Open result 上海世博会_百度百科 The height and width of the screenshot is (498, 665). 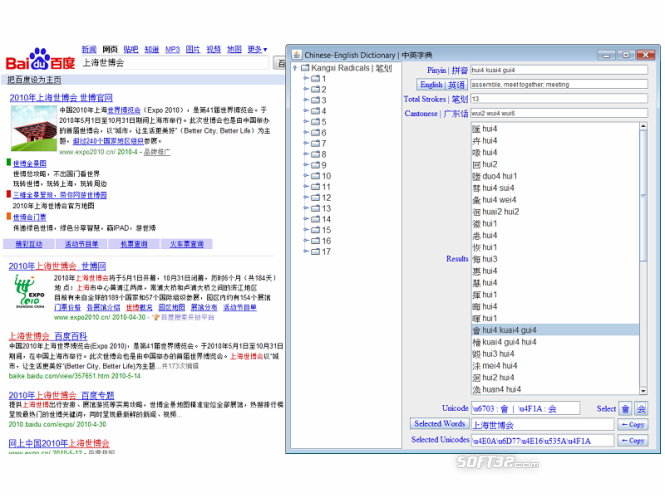coord(48,336)
